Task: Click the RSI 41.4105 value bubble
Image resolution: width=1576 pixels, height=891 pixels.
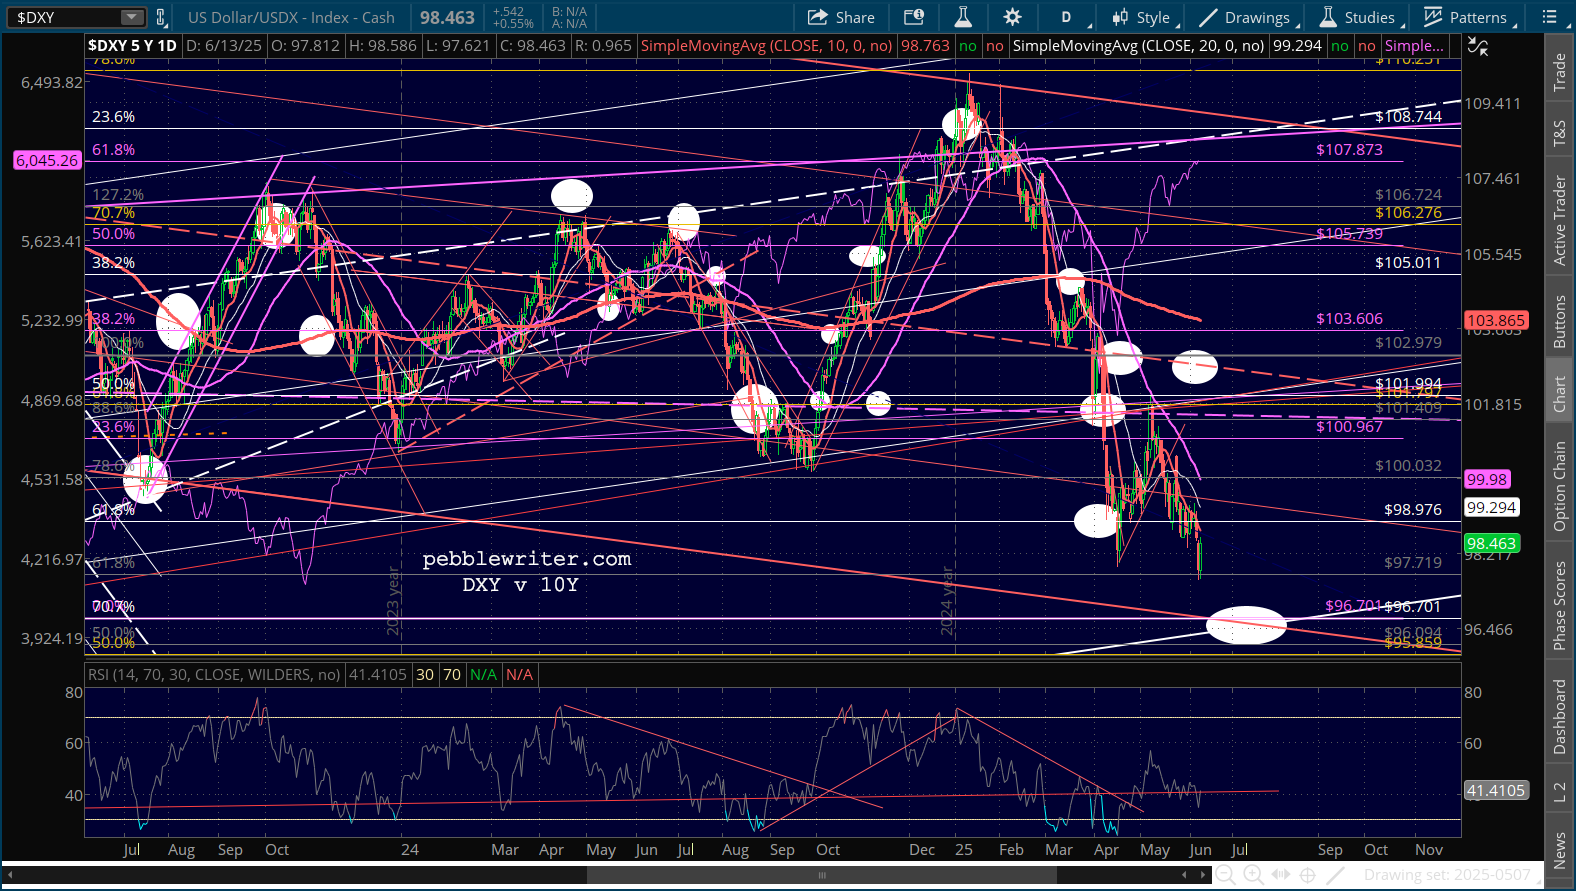Action: tap(1496, 791)
